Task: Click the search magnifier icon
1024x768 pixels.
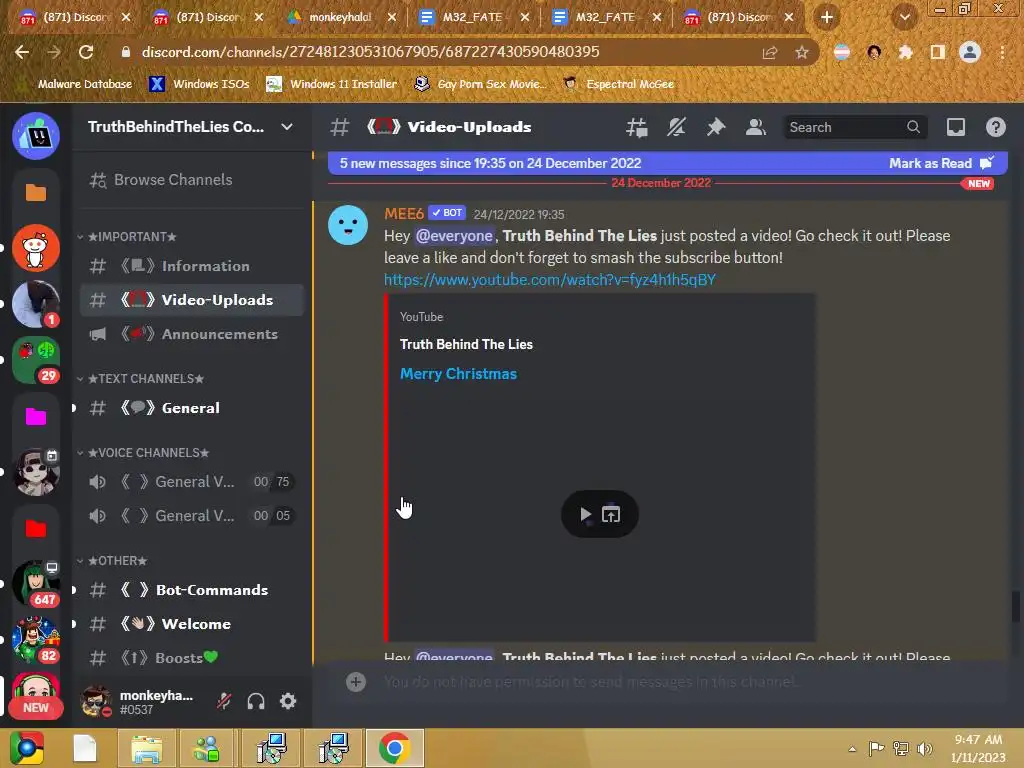Action: [x=913, y=127]
